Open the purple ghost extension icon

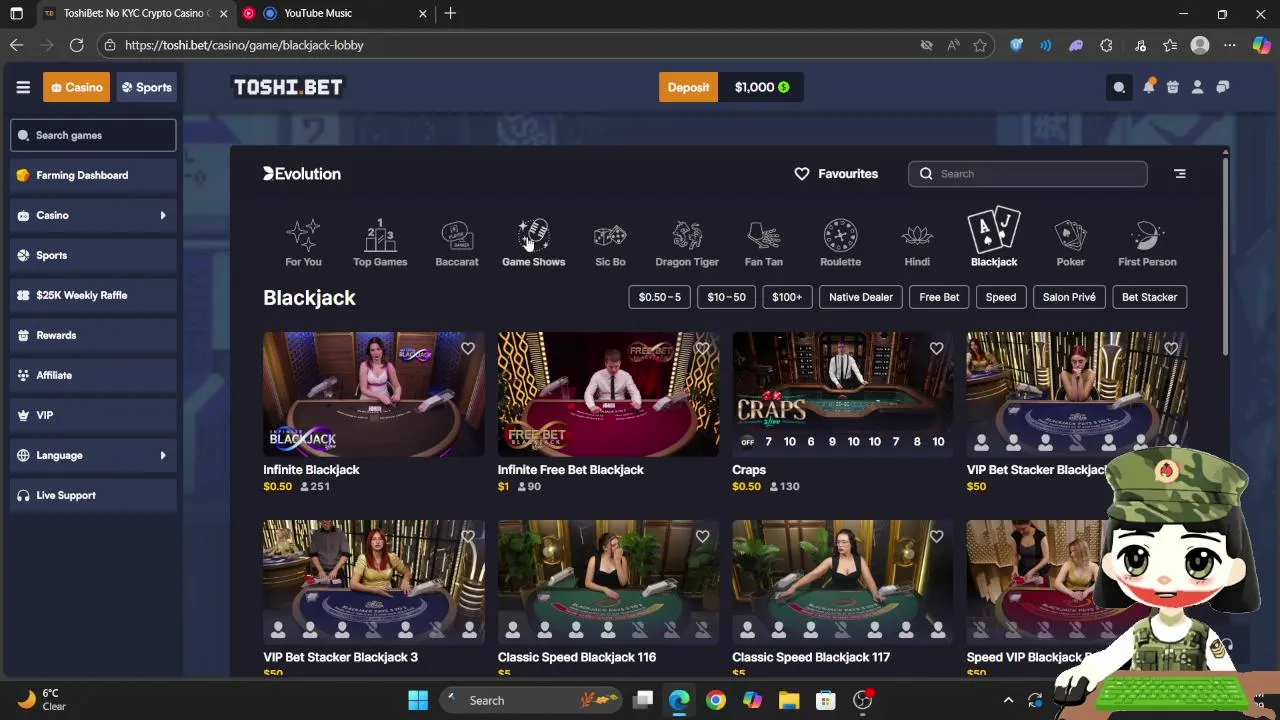(x=1076, y=45)
